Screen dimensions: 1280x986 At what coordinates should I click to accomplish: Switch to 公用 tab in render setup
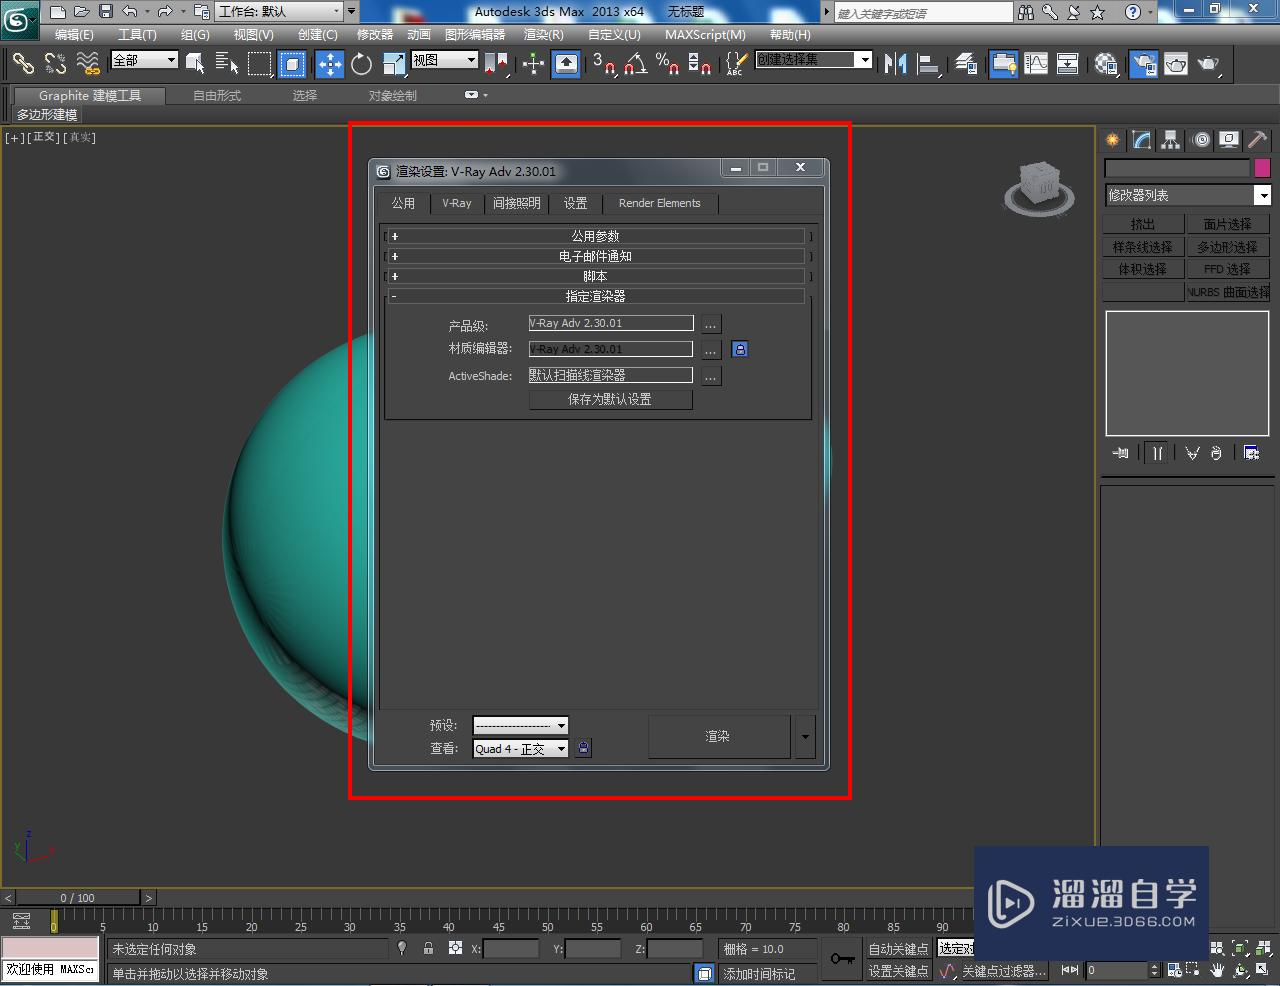pos(403,203)
